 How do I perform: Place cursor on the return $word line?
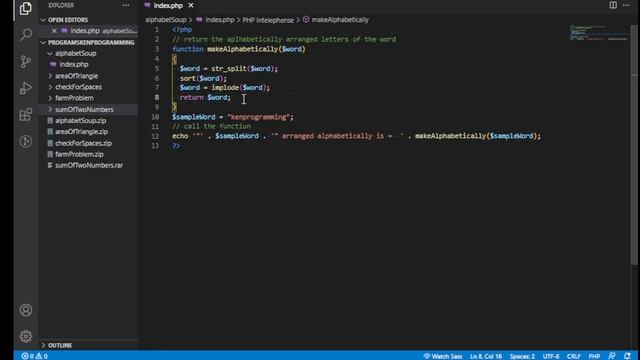pyautogui.click(x=205, y=98)
